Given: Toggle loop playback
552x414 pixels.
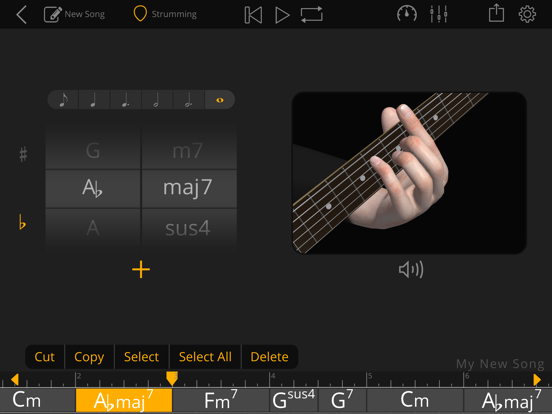Looking at the screenshot, I should coord(312,15).
